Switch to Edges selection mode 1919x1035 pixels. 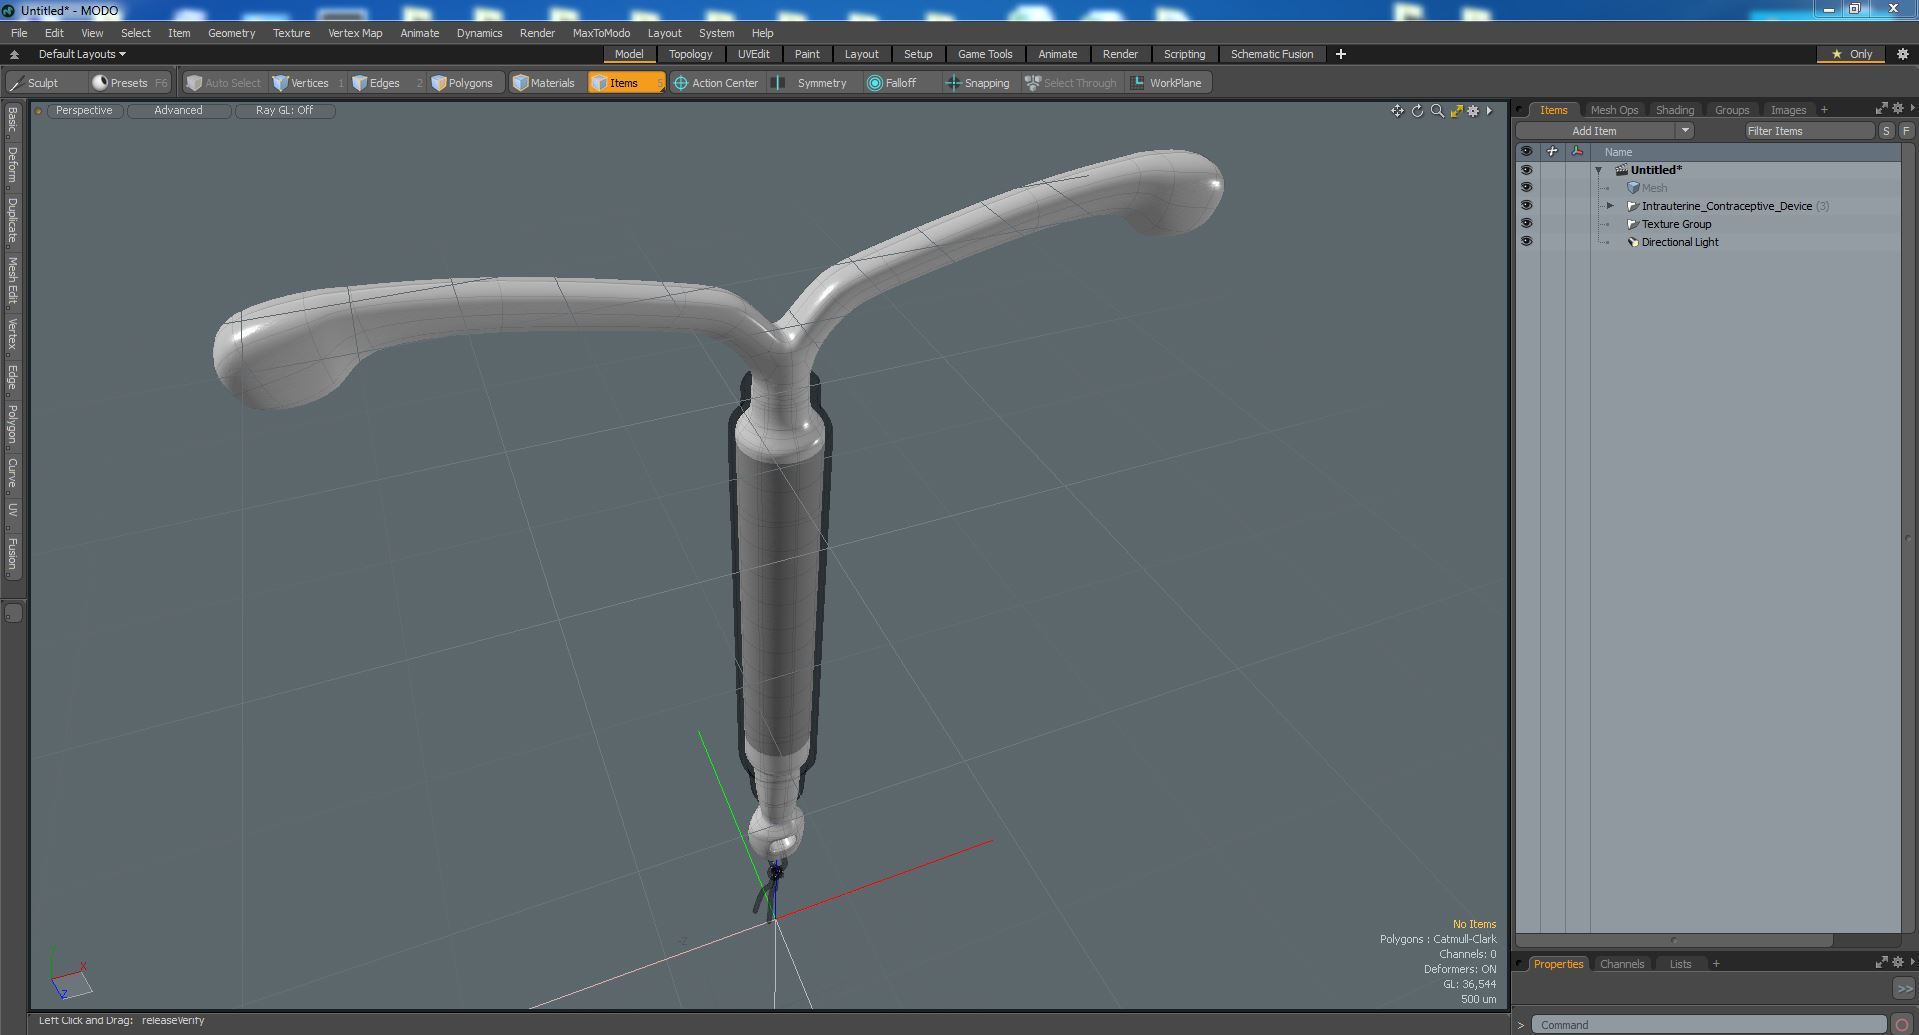pos(385,83)
